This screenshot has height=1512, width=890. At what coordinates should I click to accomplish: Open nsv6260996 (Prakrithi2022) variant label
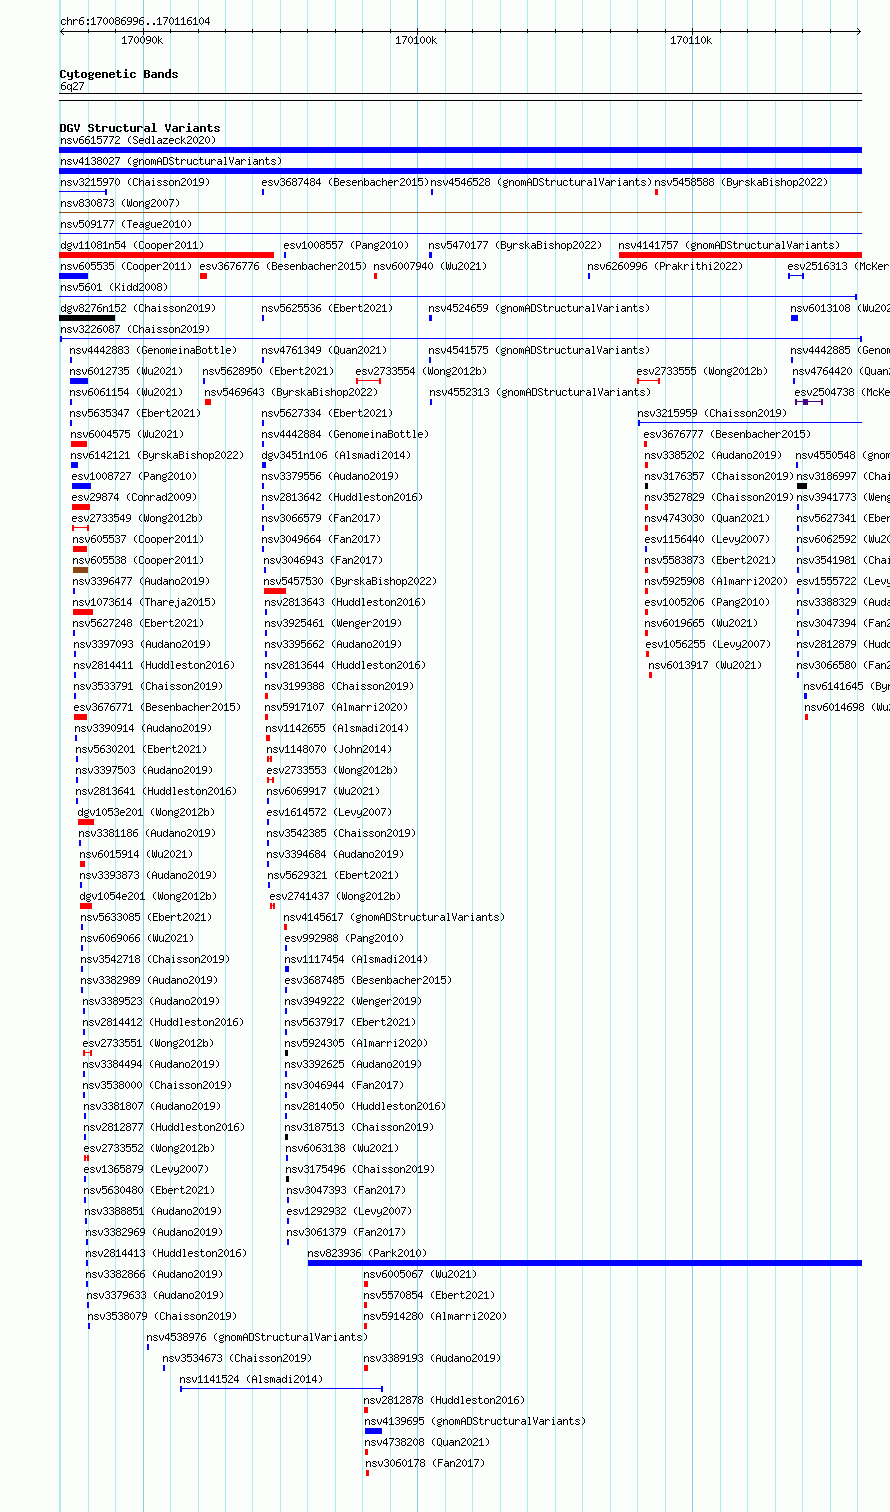point(666,267)
